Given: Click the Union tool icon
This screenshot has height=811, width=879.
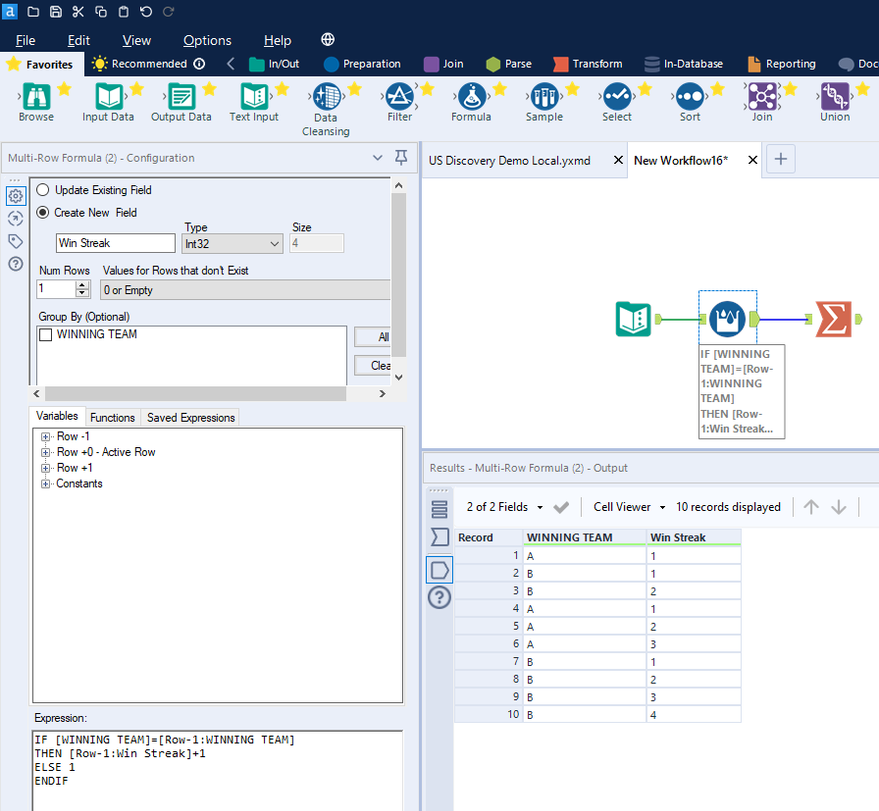Looking at the screenshot, I should click(834, 97).
